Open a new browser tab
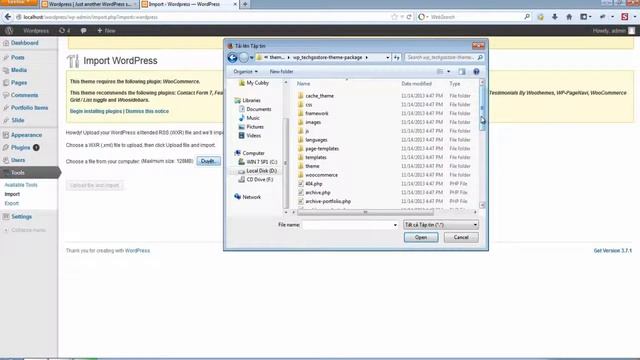The width and height of the screenshot is (640, 360). pos(245,4)
